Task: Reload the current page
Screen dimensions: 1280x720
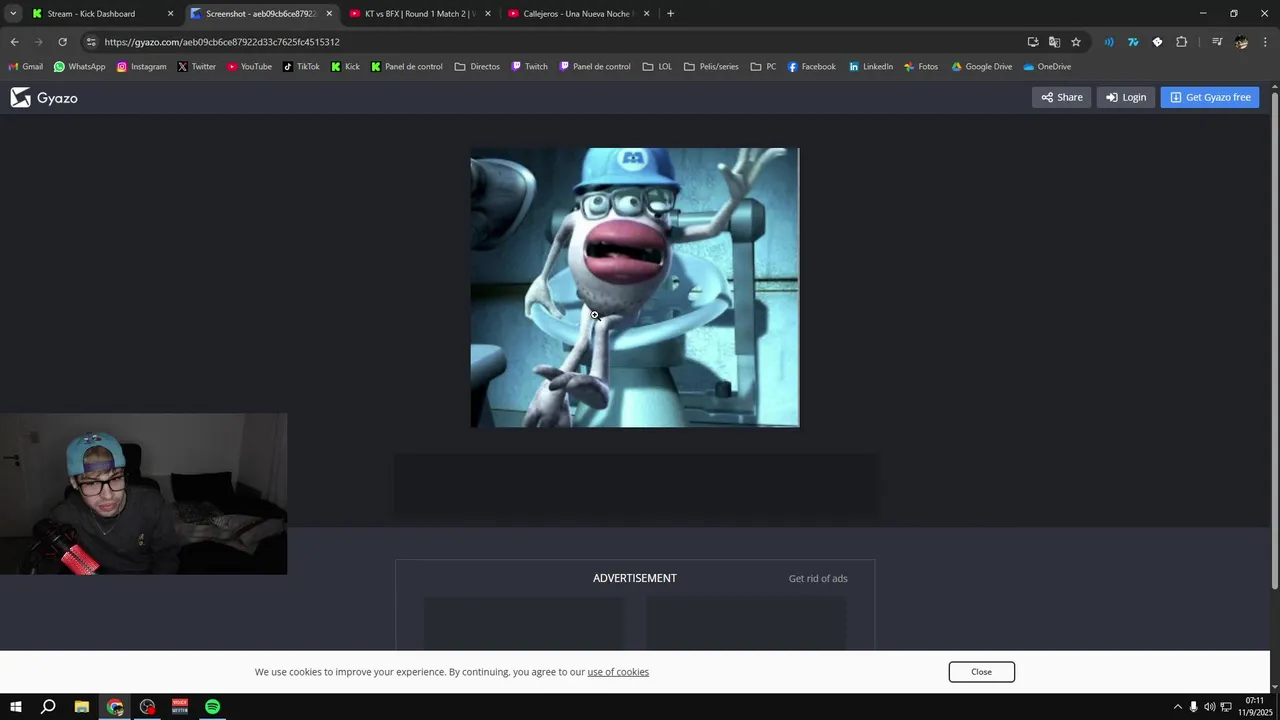Action: tap(62, 42)
